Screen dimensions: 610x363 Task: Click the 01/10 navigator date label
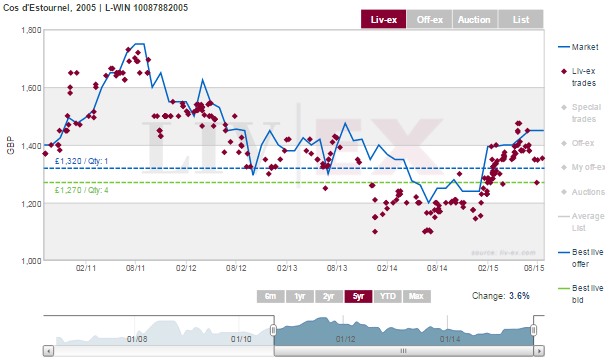[x=241, y=339]
